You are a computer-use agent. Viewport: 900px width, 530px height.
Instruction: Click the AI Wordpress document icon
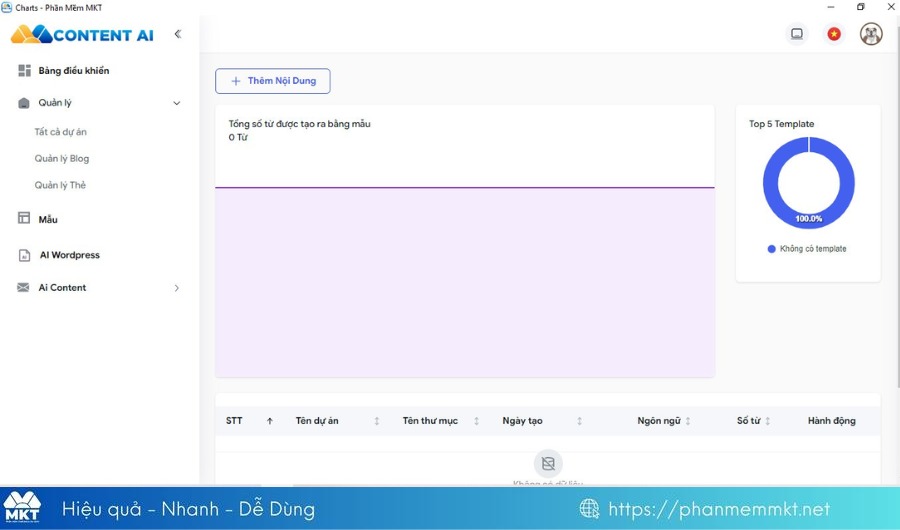[24, 255]
